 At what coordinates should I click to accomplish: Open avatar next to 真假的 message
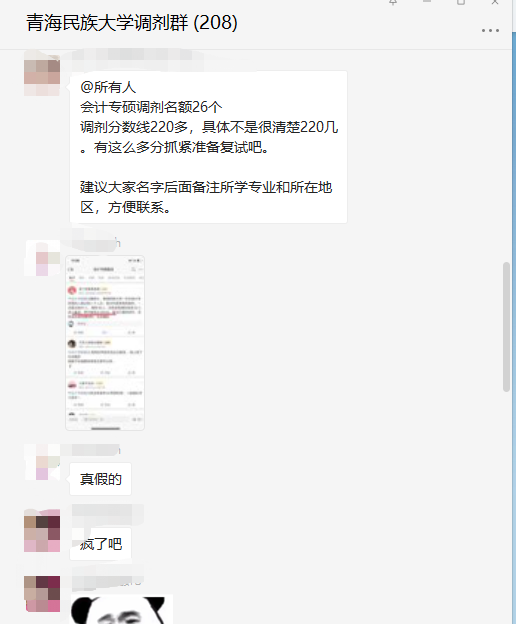tap(42, 462)
